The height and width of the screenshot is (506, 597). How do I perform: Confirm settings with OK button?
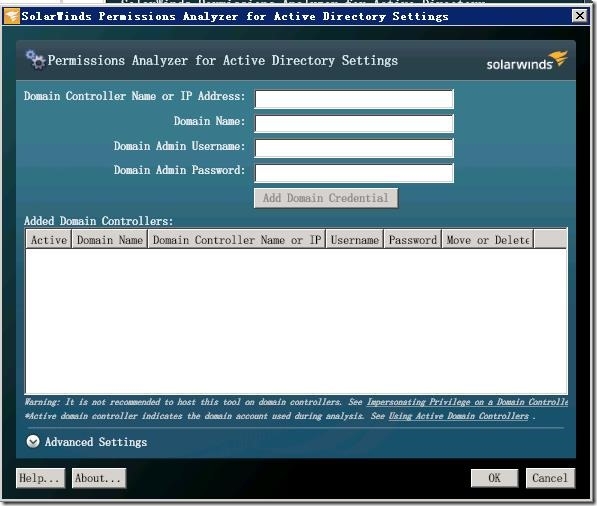494,478
